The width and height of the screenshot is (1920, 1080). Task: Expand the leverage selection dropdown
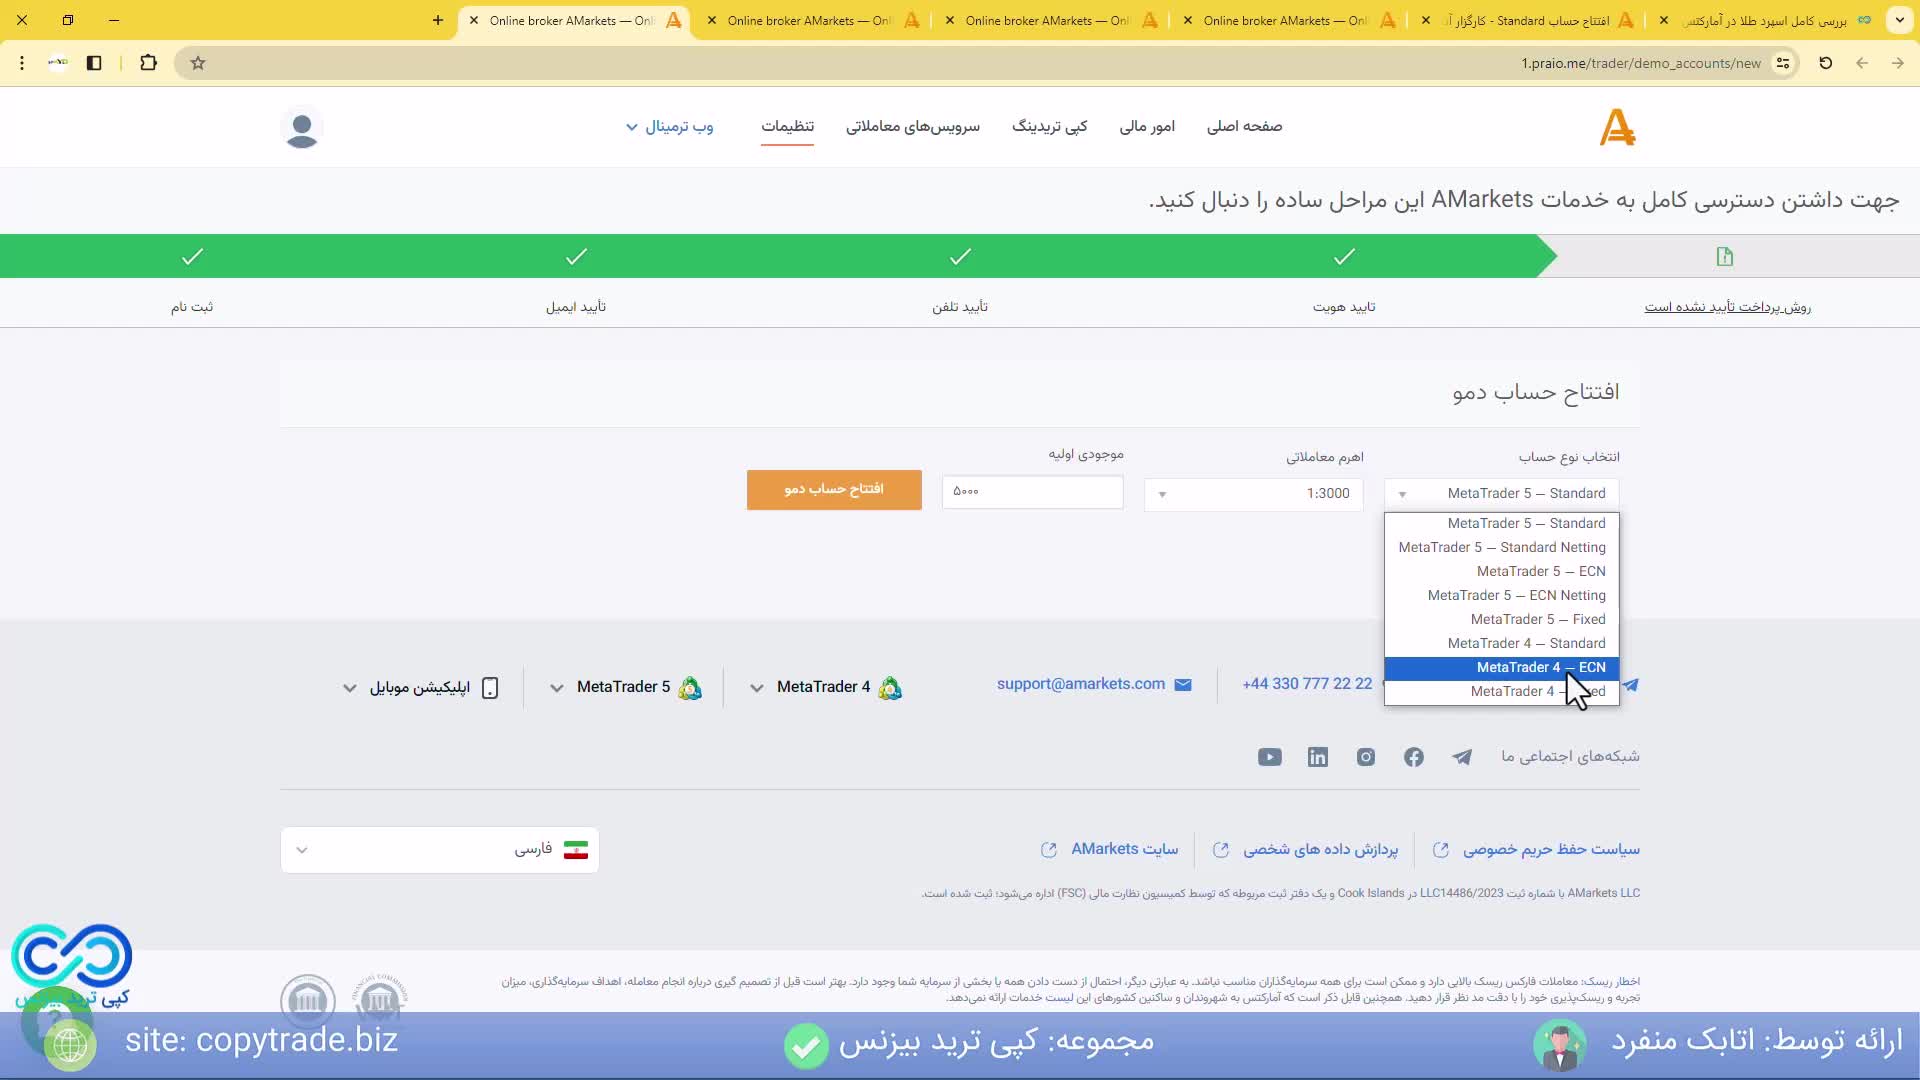coord(1253,493)
